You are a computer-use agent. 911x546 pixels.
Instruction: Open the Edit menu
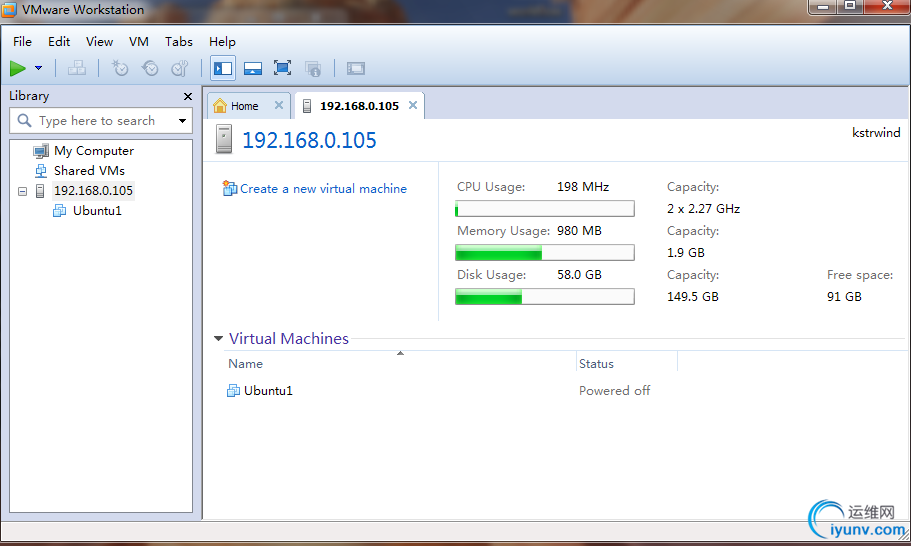[x=59, y=42]
